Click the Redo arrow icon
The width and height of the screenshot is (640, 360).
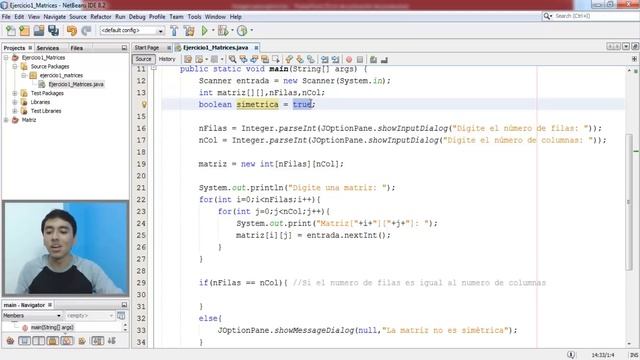(x=86, y=31)
